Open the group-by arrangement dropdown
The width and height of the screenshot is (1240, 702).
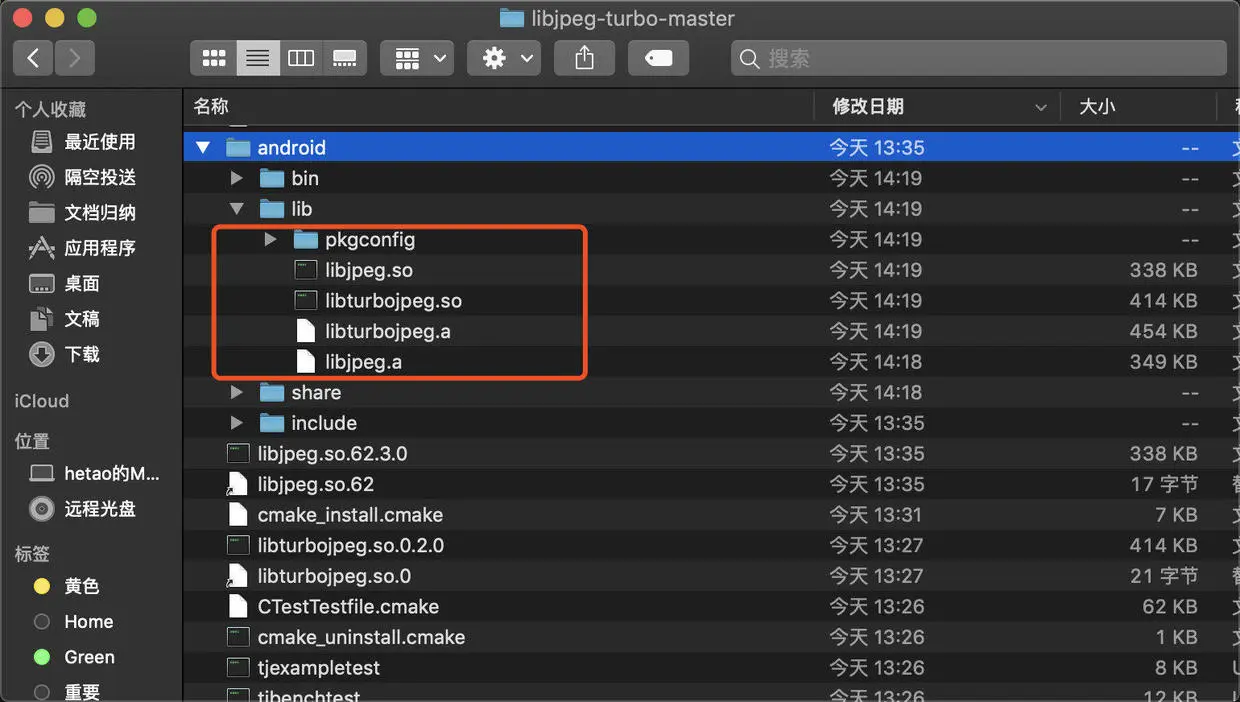417,58
